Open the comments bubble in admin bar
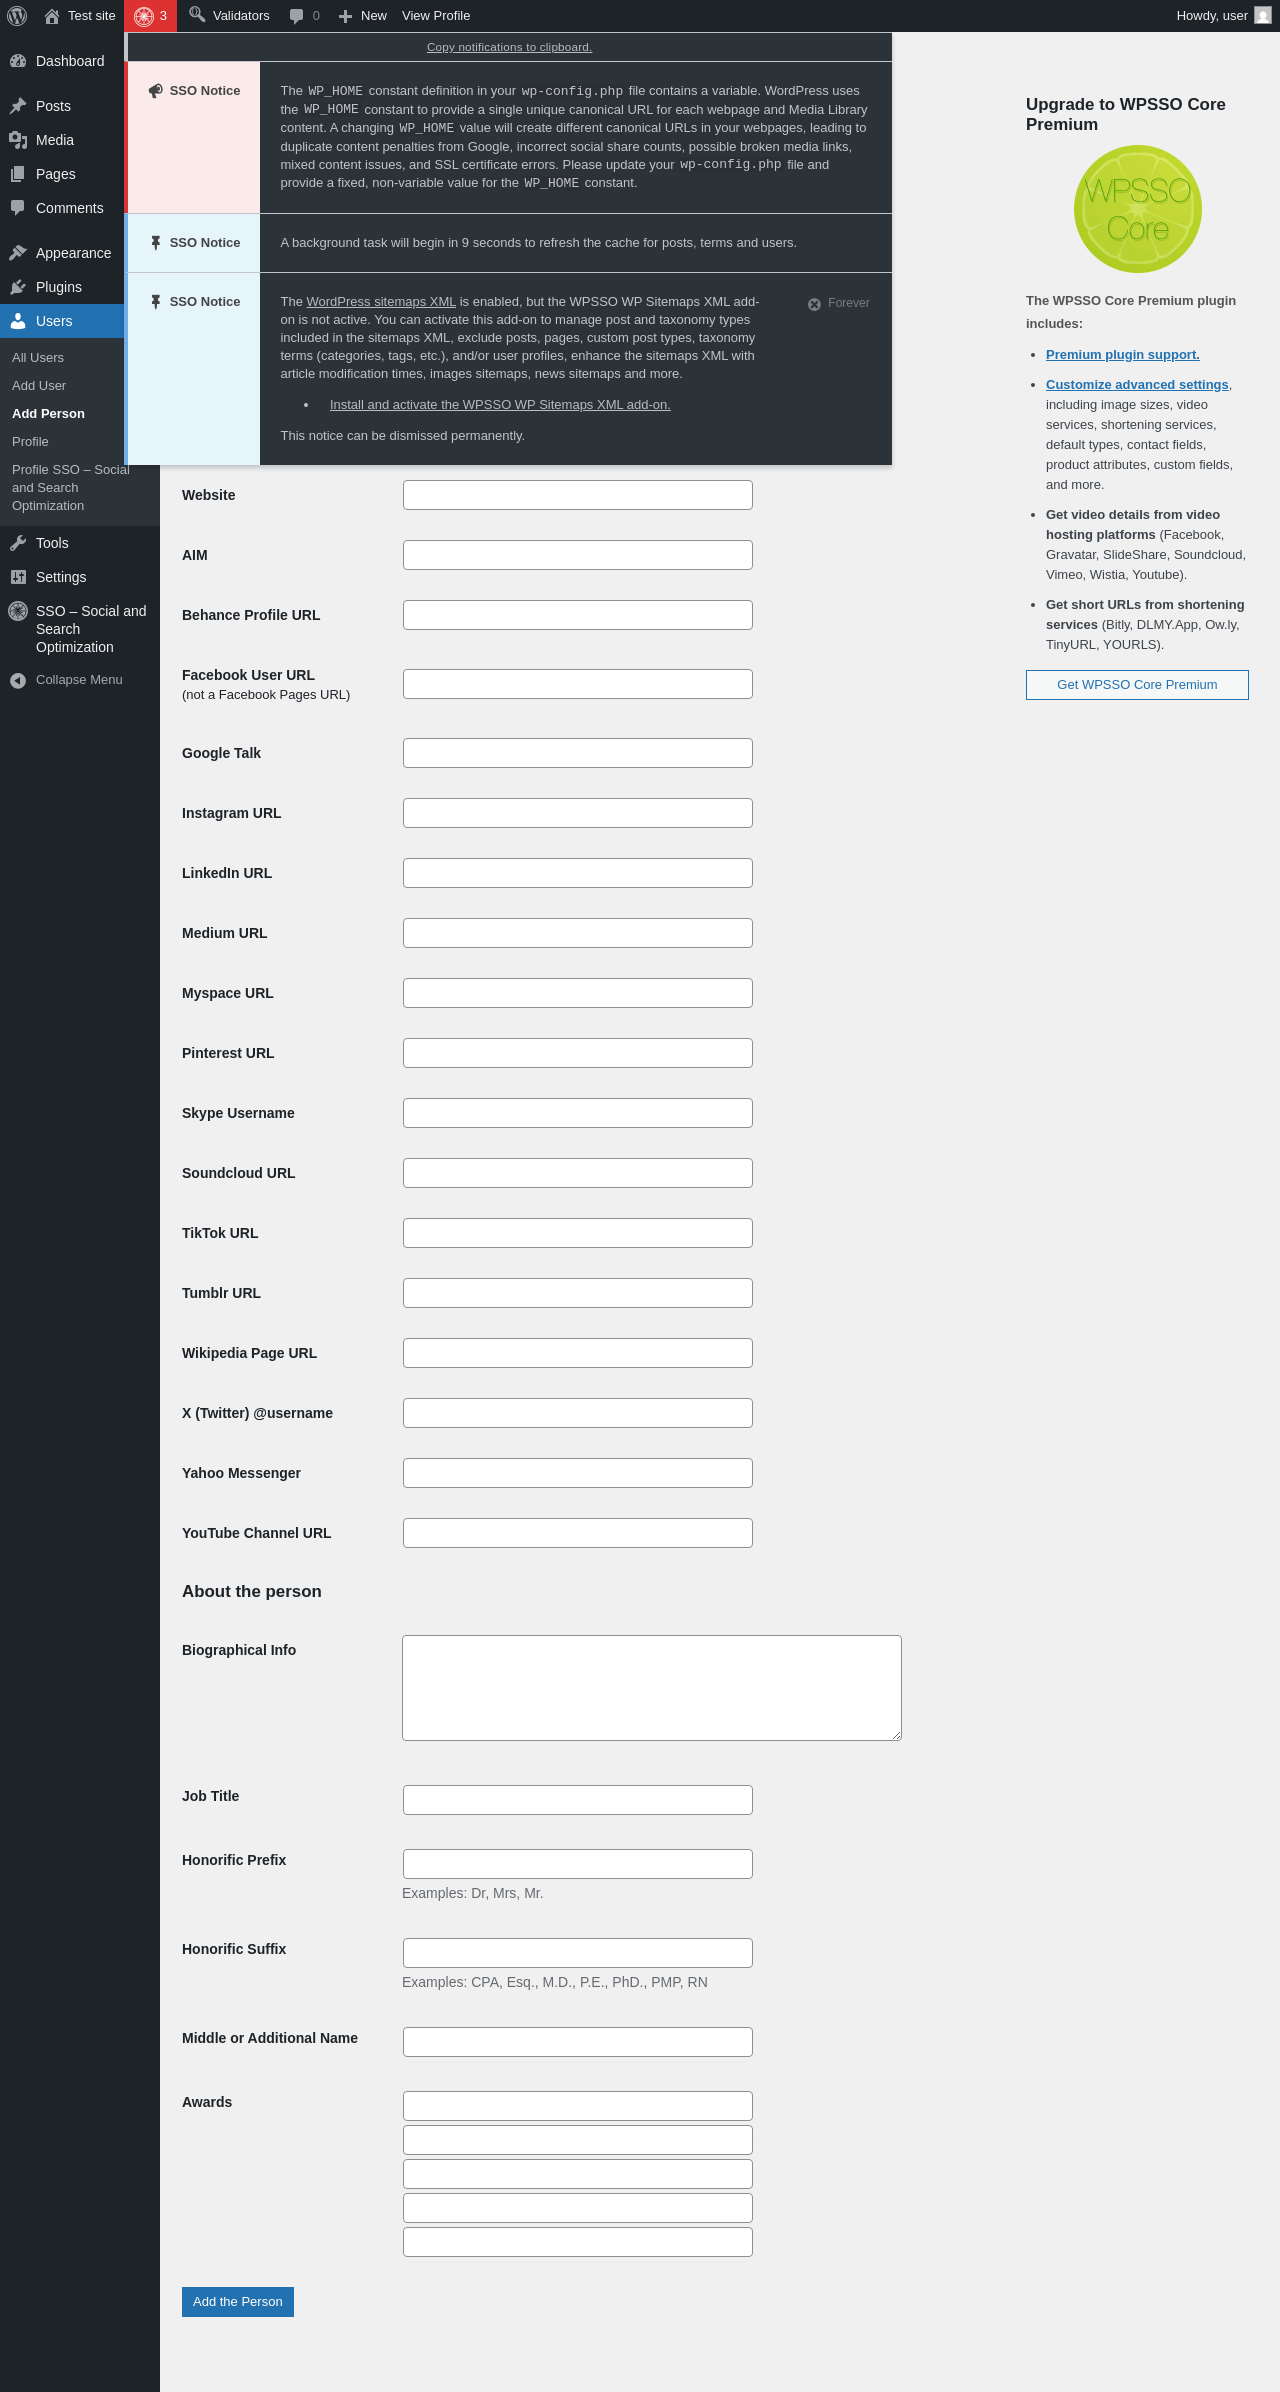 [296, 16]
